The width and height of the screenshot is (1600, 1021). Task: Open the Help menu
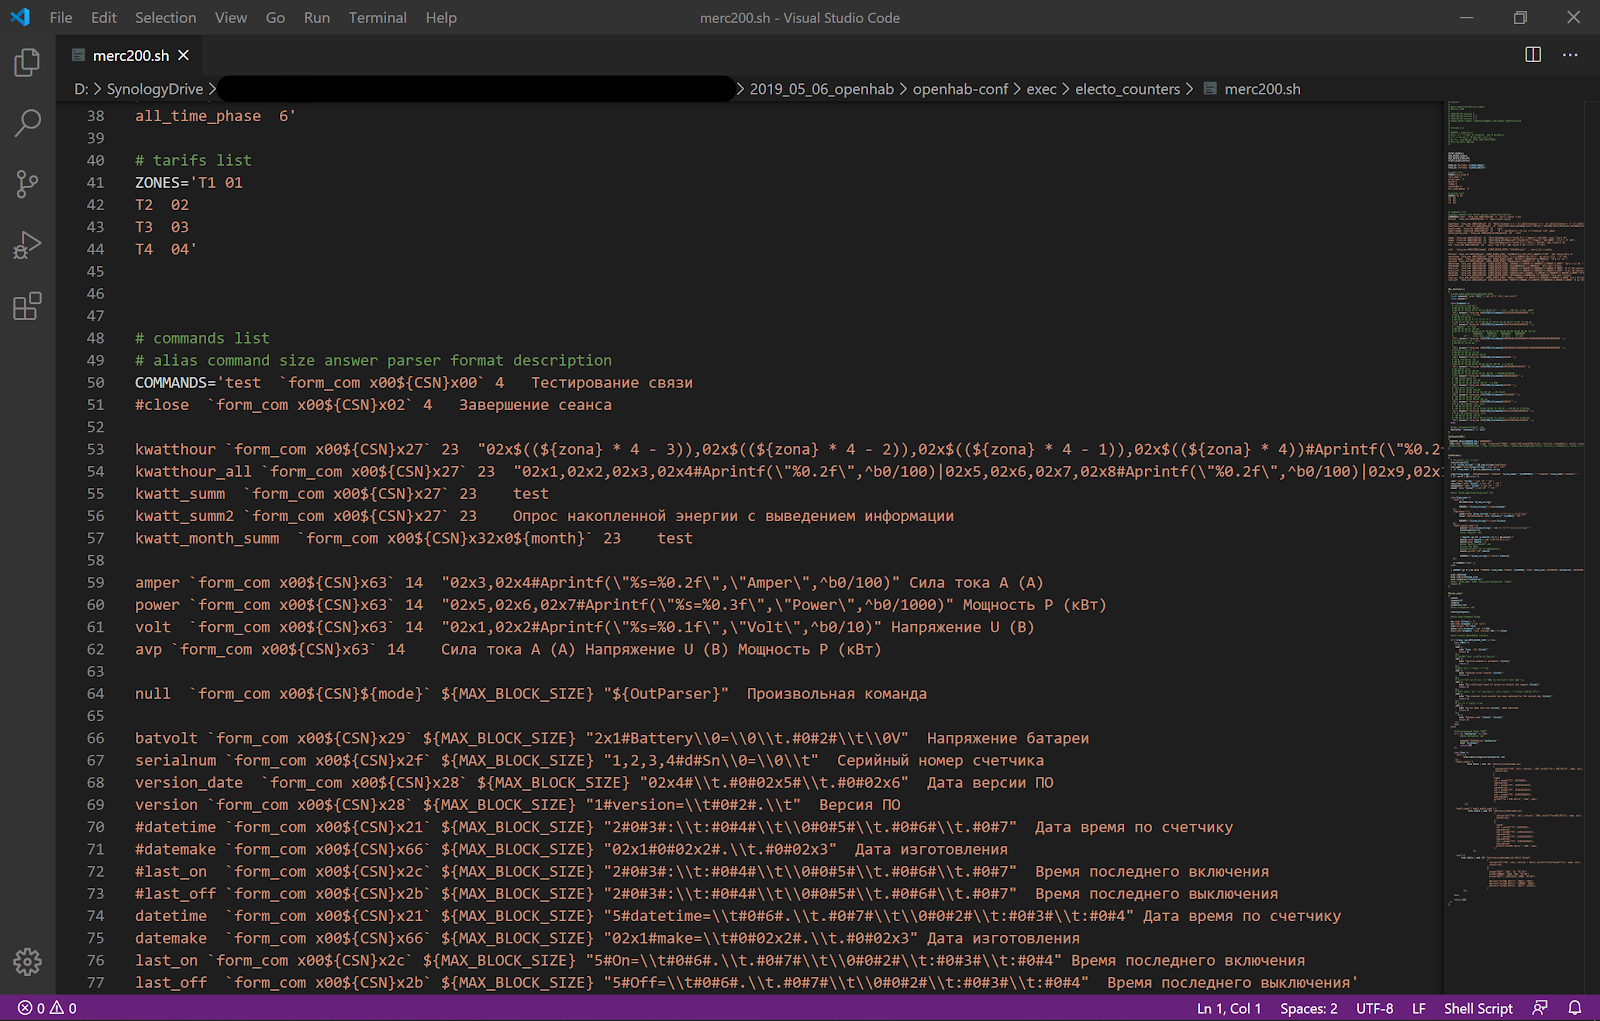pyautogui.click(x=441, y=17)
